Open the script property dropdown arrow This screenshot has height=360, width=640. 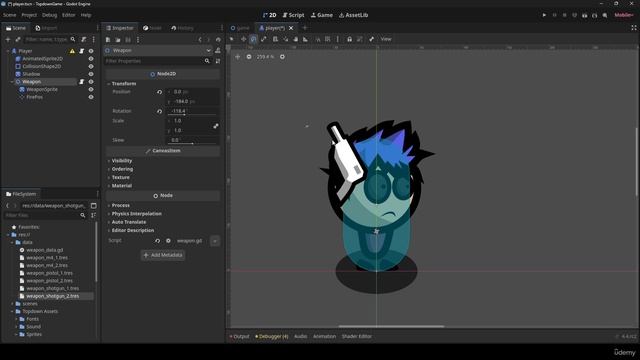pos(215,241)
